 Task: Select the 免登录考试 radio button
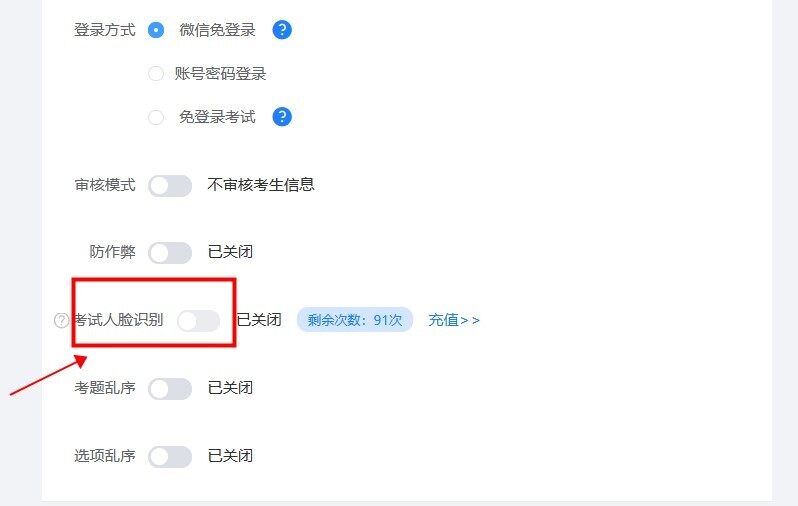[x=156, y=117]
